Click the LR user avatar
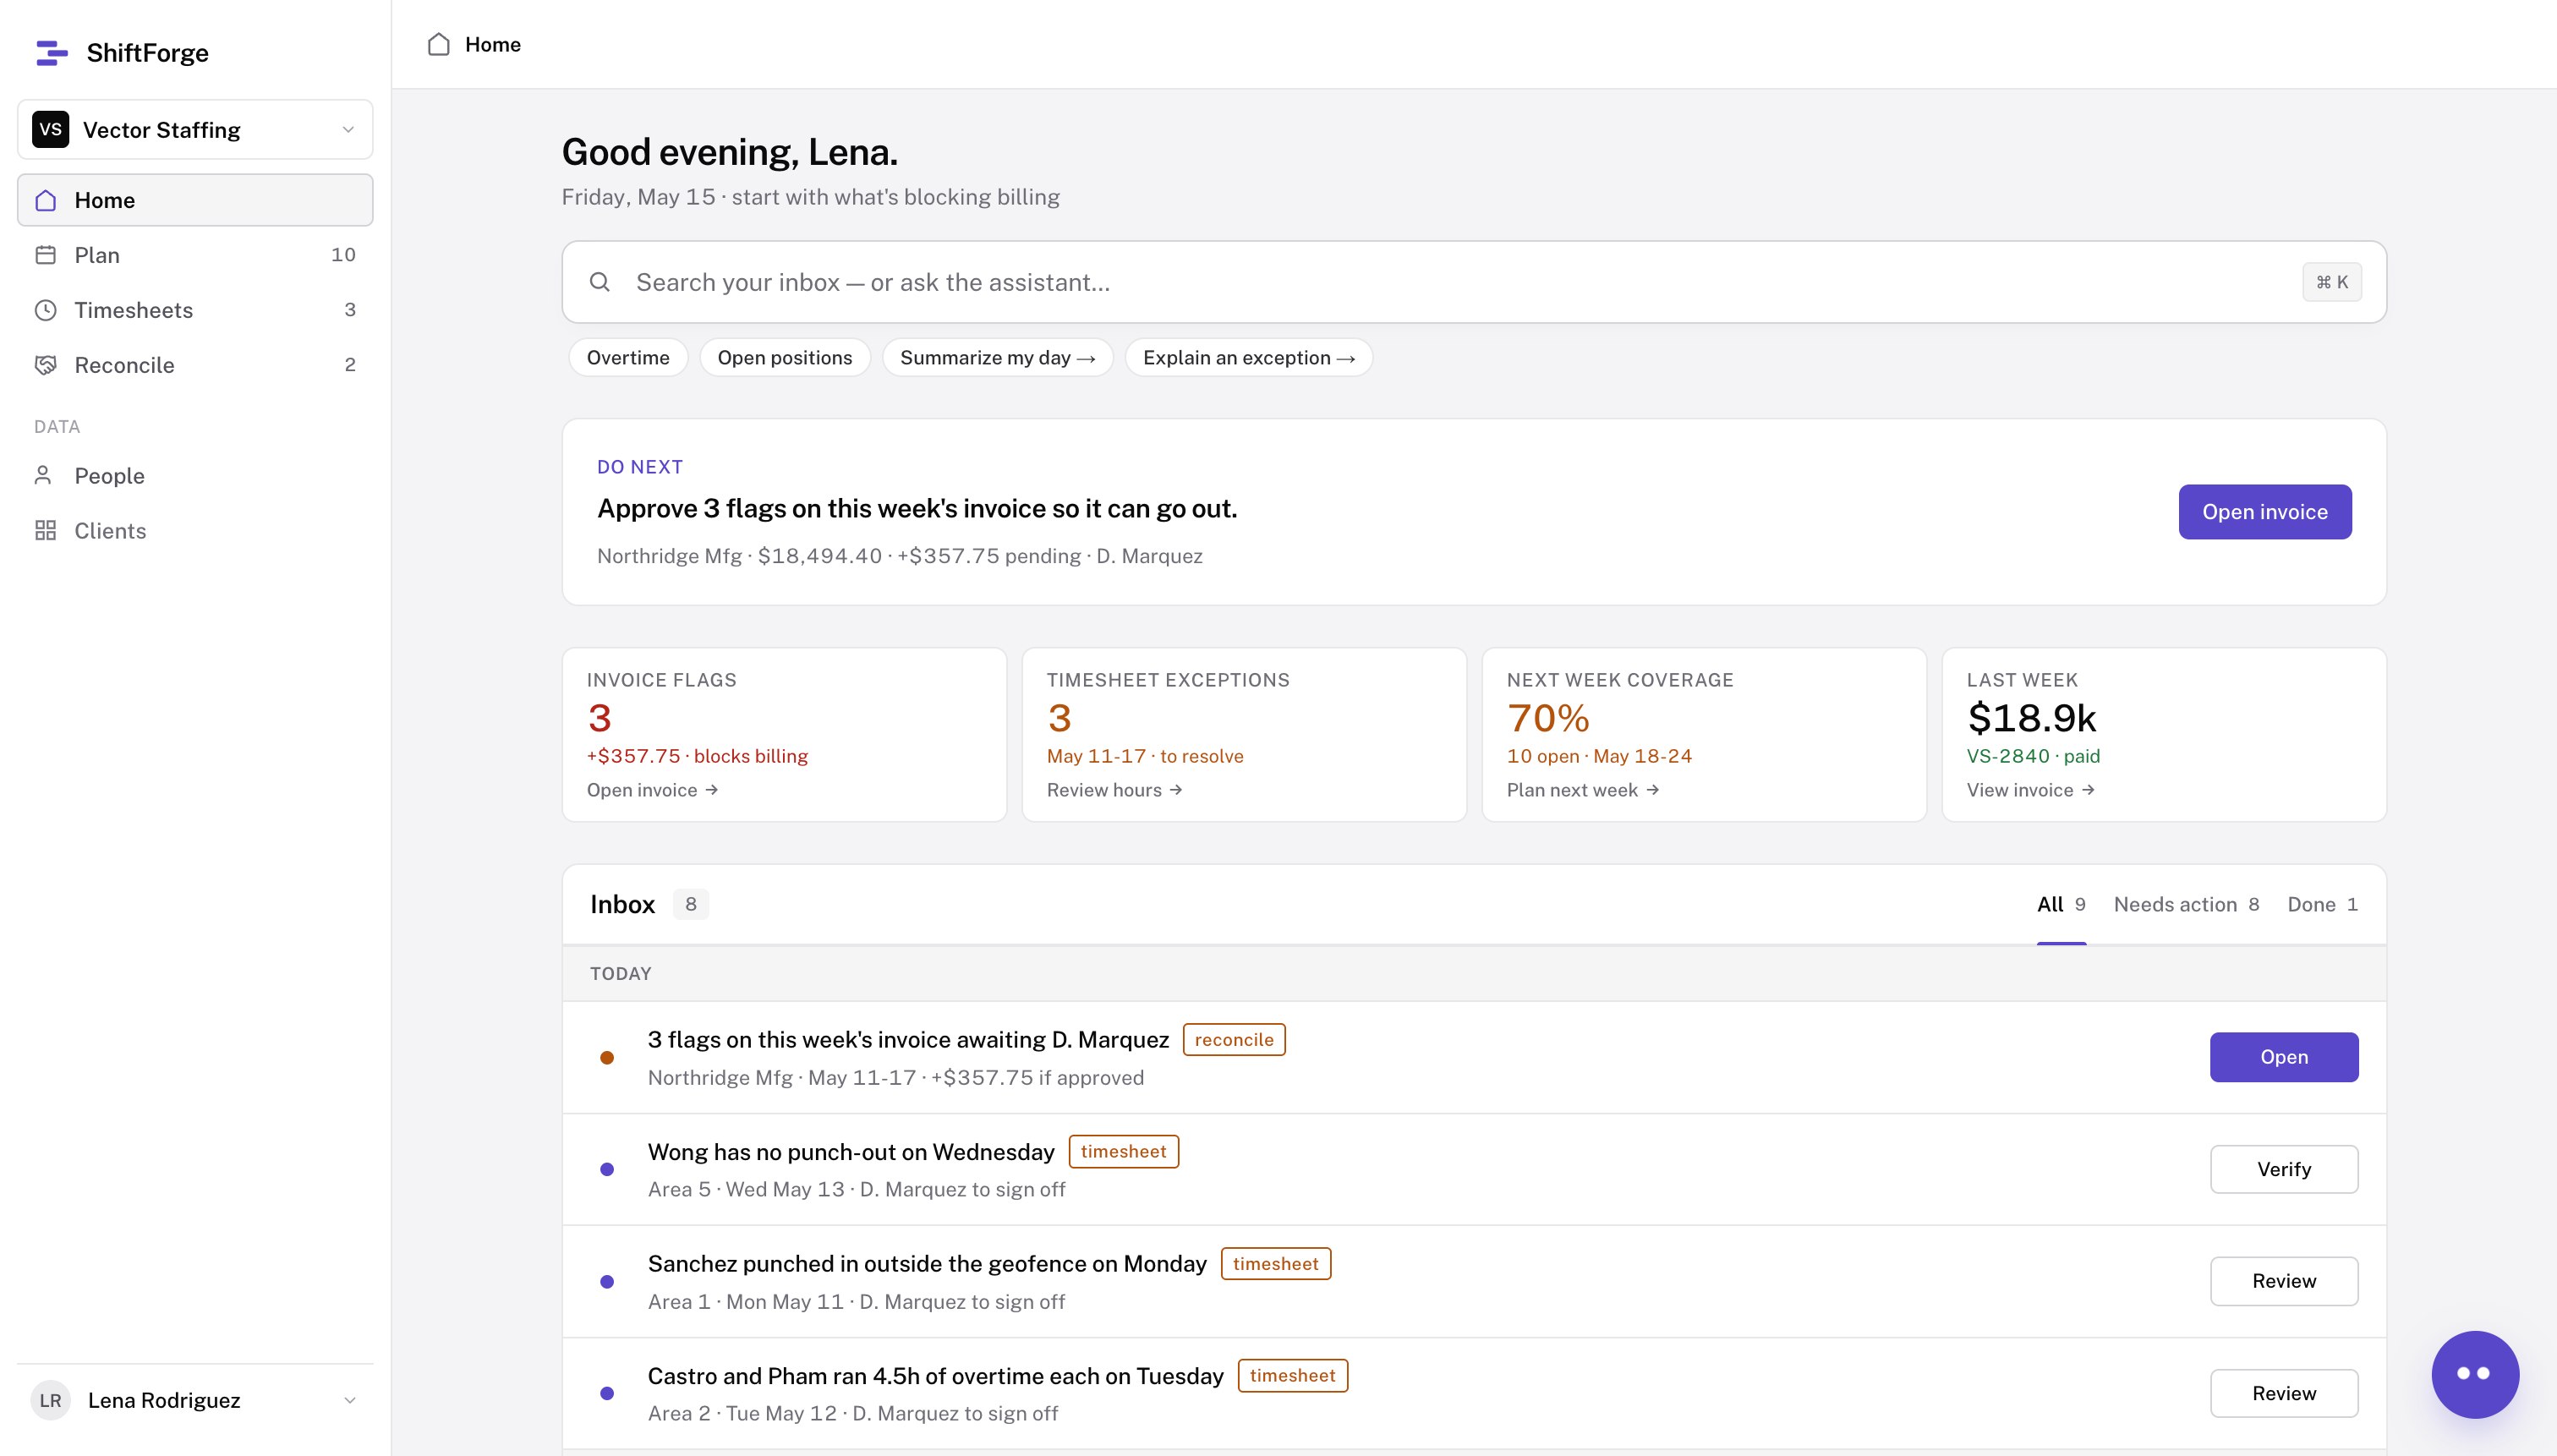This screenshot has width=2557, height=1456. pyautogui.click(x=50, y=1400)
